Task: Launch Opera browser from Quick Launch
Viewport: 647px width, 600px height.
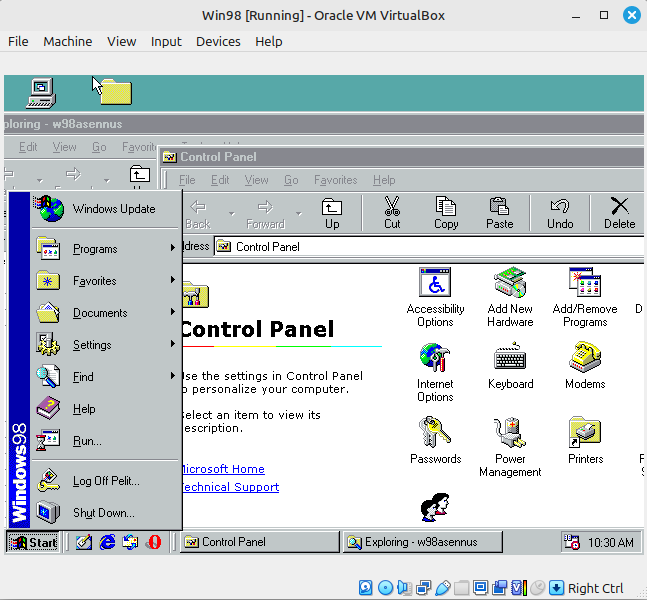Action: tap(154, 542)
